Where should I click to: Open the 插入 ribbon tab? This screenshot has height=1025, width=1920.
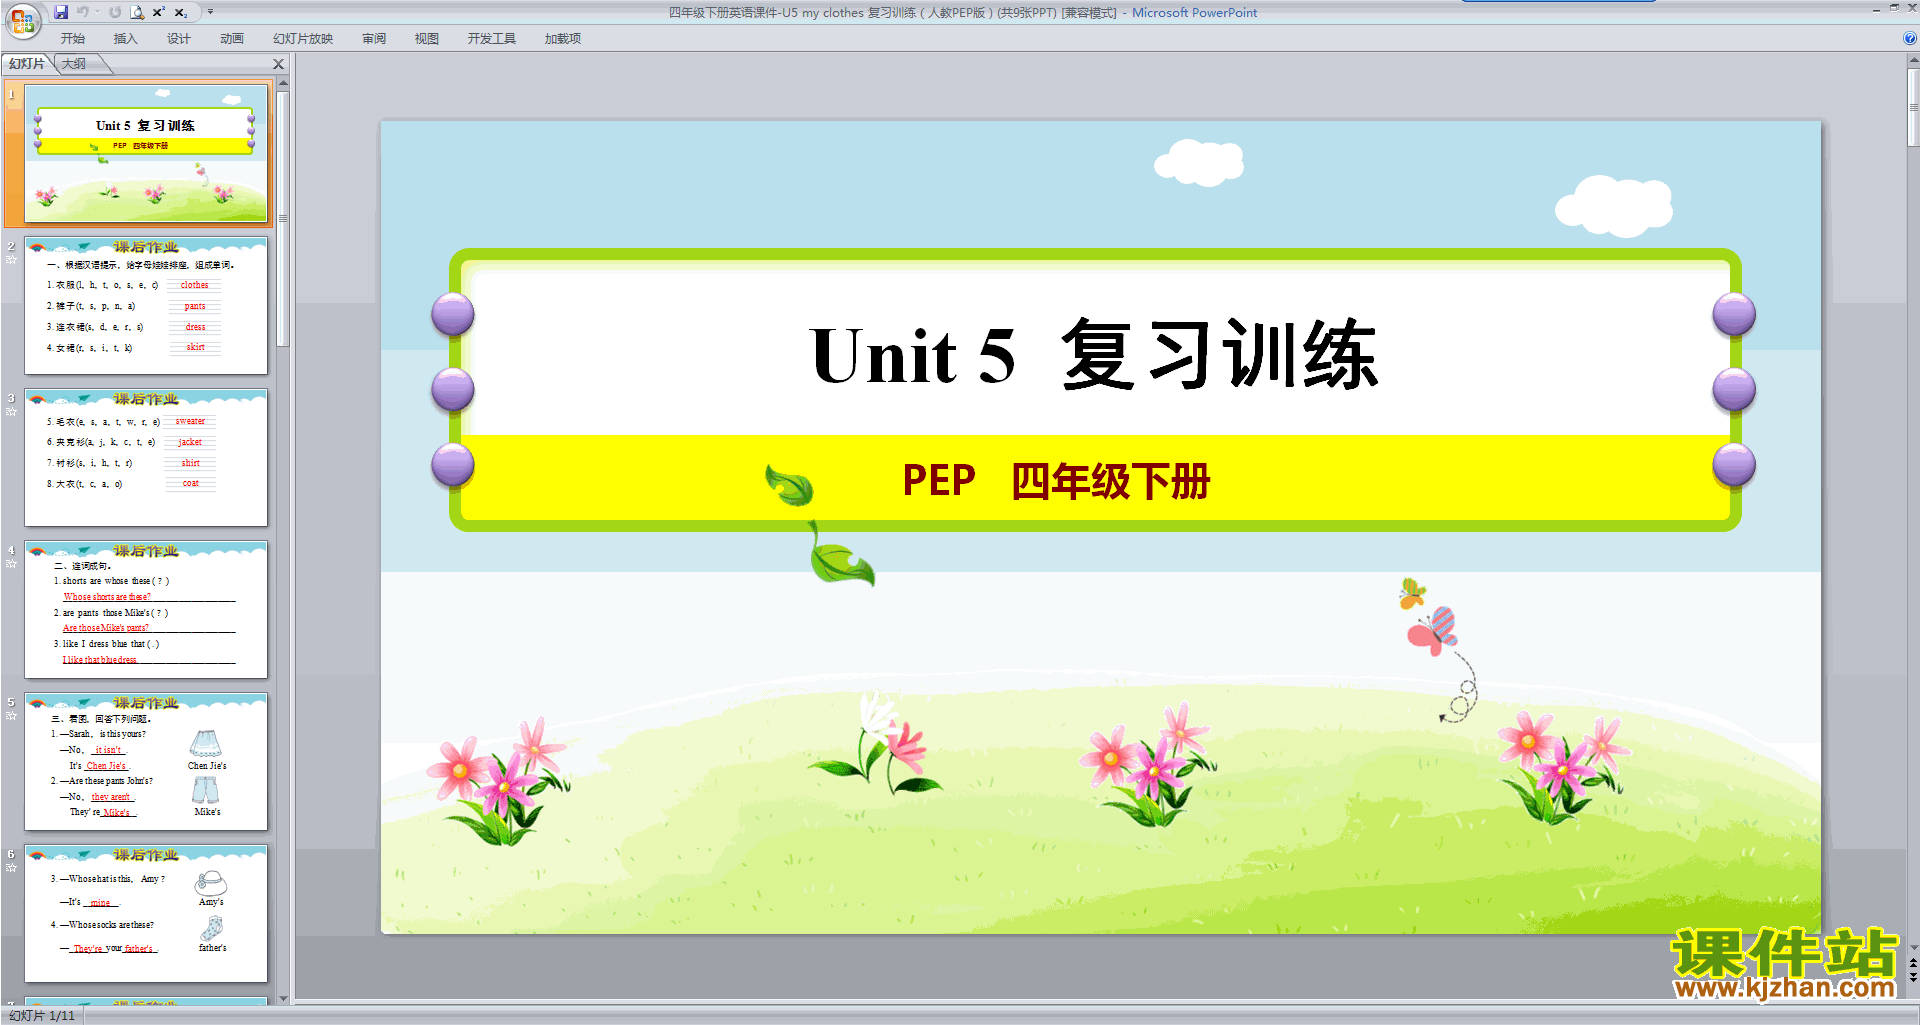(126, 39)
